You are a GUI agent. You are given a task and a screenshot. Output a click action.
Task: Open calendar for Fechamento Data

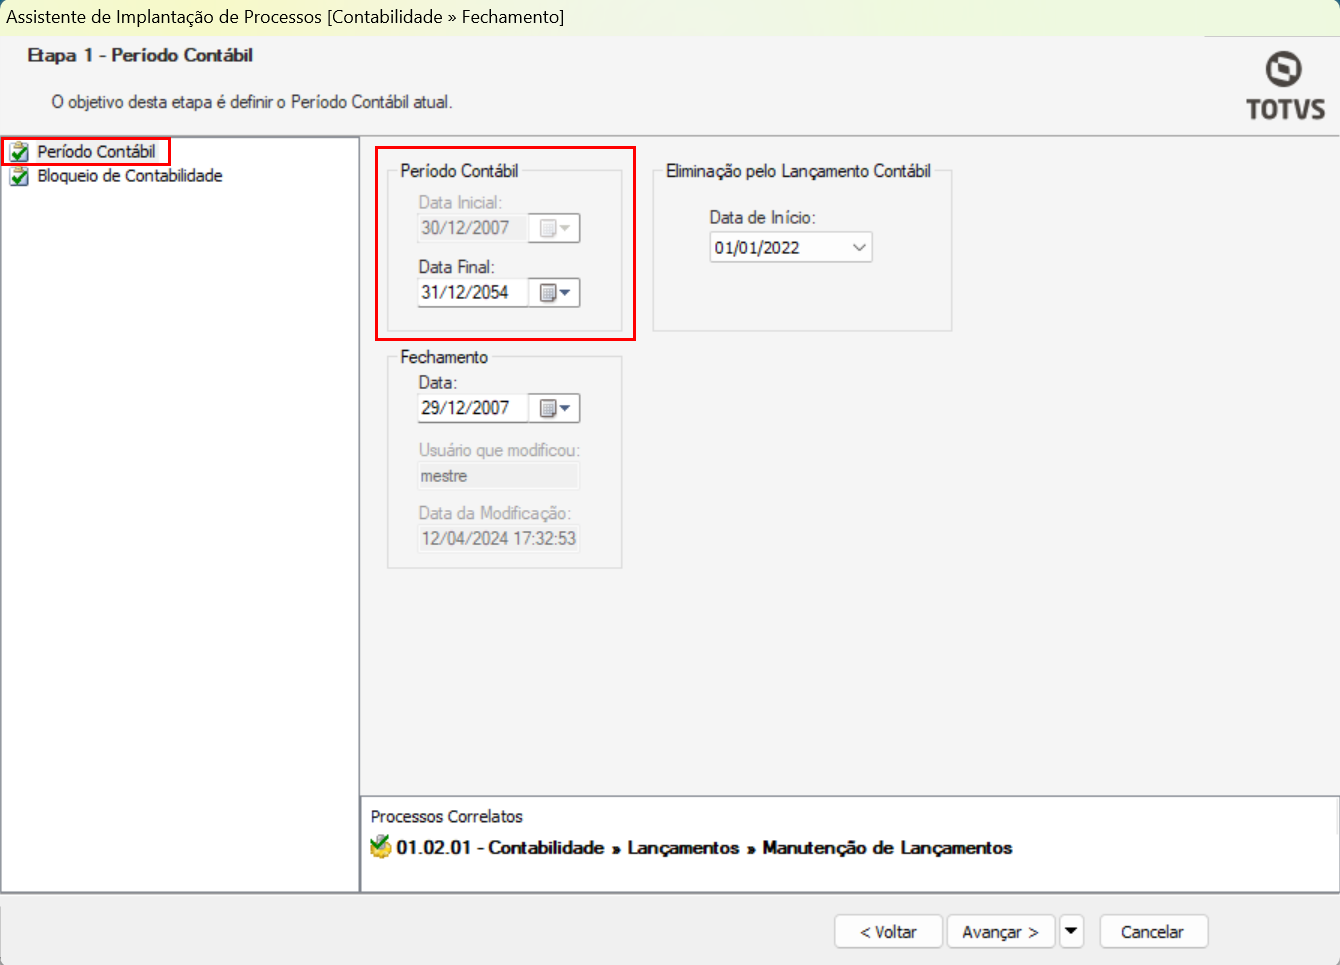[554, 408]
